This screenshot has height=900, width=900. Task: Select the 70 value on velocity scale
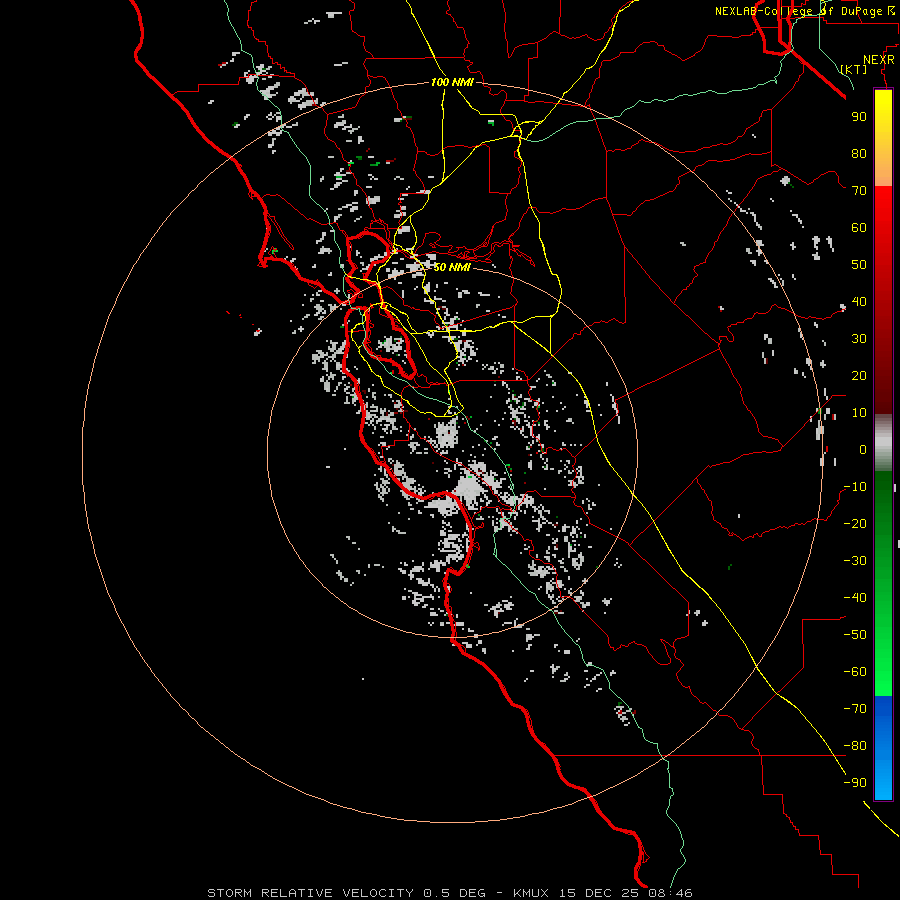[x=859, y=191]
